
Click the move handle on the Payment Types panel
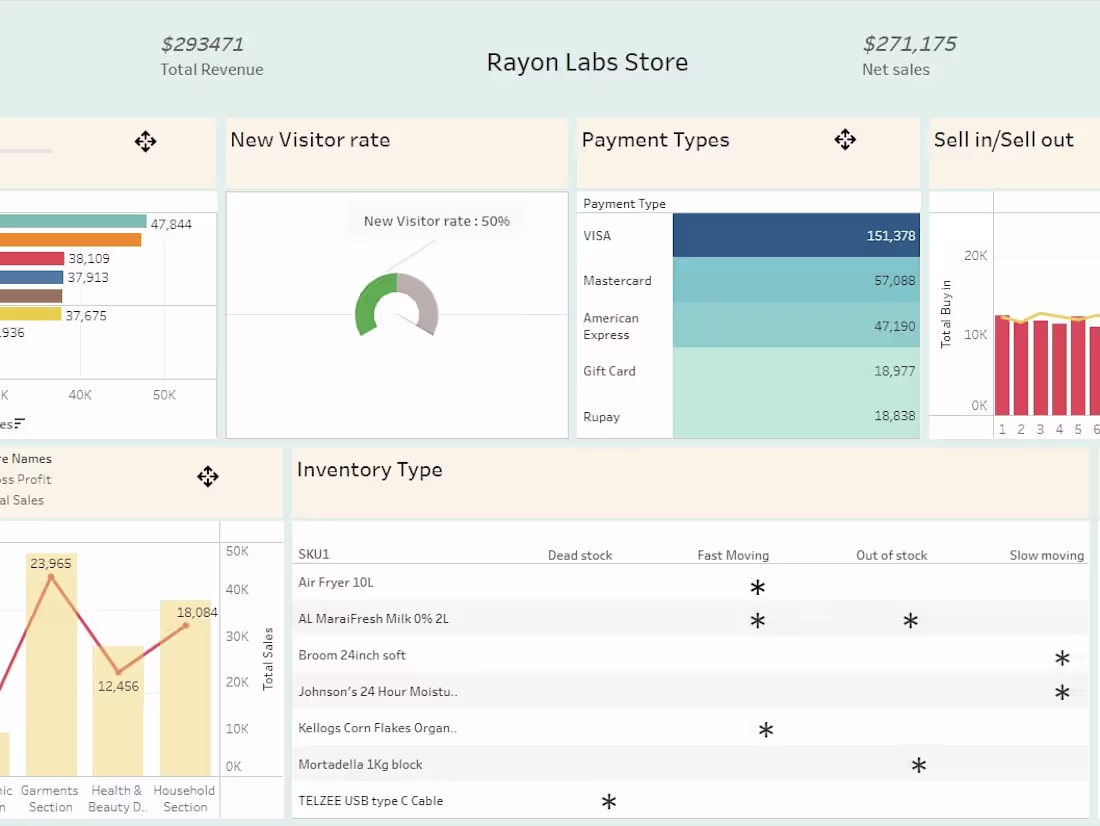pos(845,140)
